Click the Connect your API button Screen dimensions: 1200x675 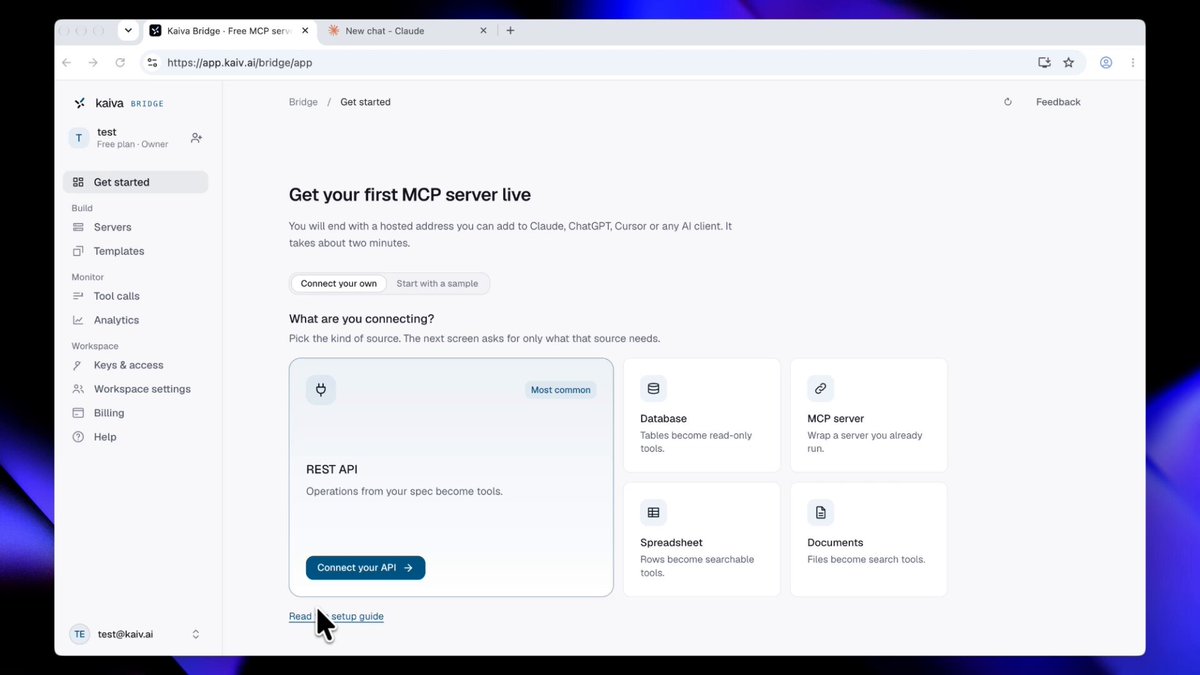pyautogui.click(x=365, y=568)
